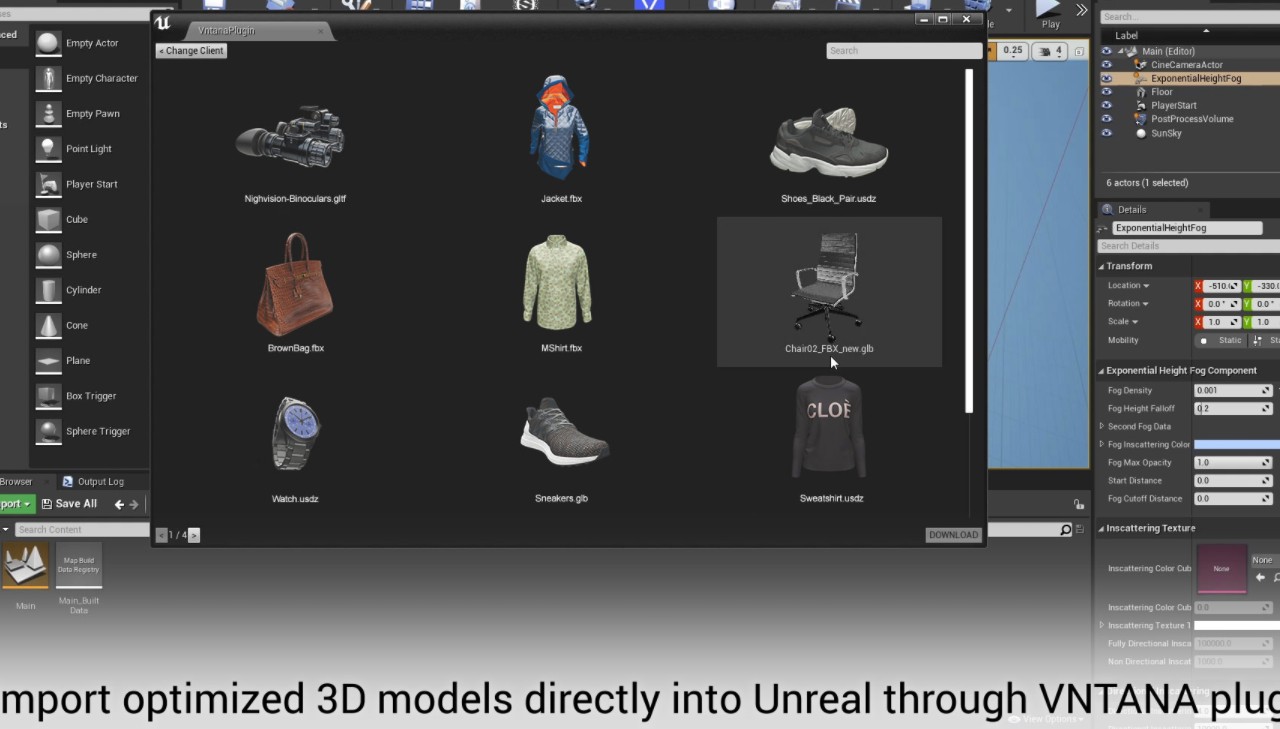
Task: Click the Empty Character icon
Action: (48, 79)
